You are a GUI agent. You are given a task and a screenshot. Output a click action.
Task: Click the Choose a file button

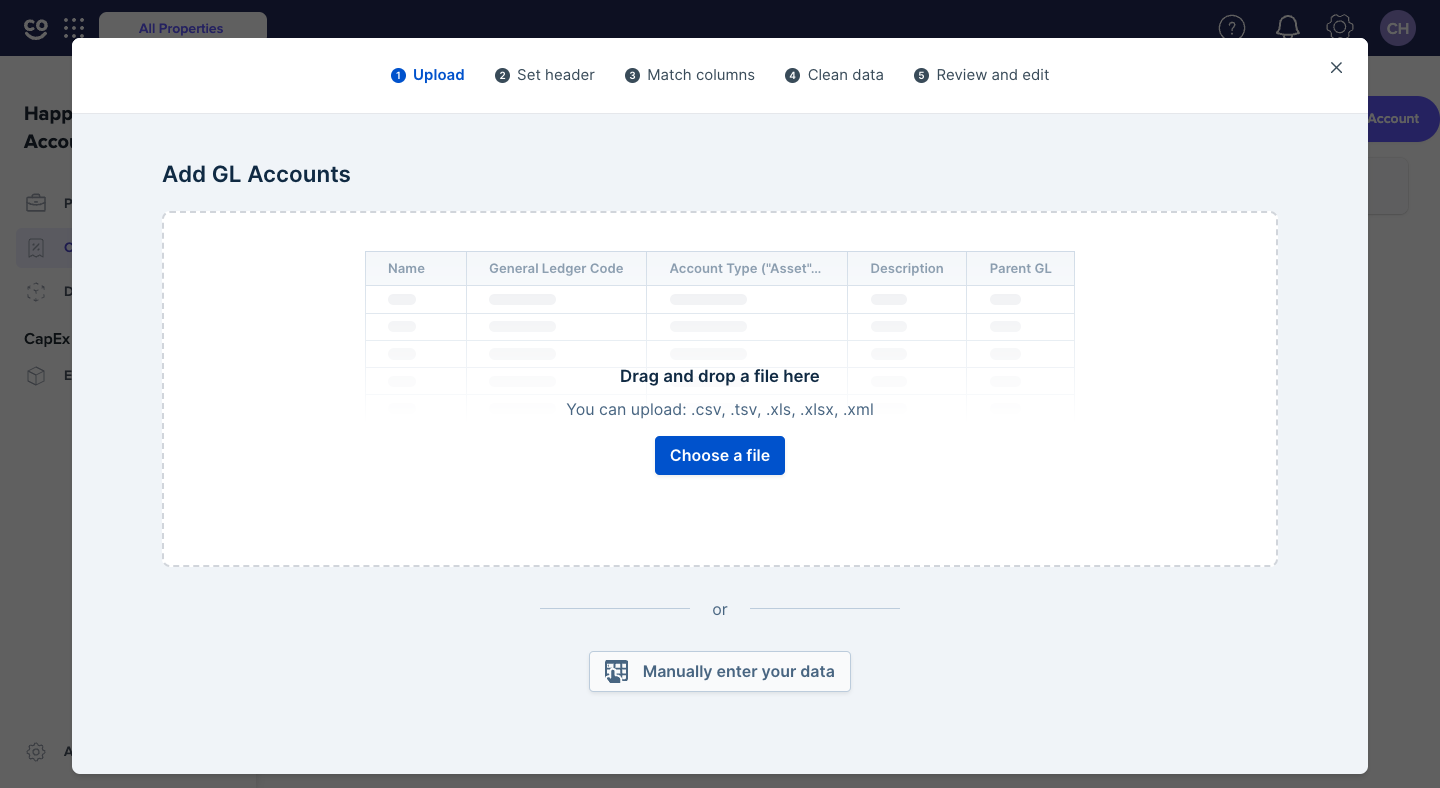pyautogui.click(x=720, y=455)
